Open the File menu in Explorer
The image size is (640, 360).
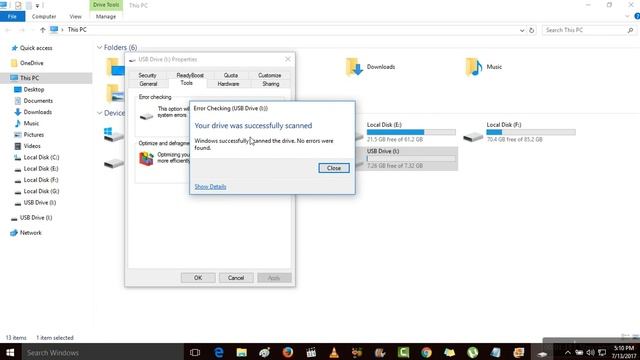[x=12, y=16]
